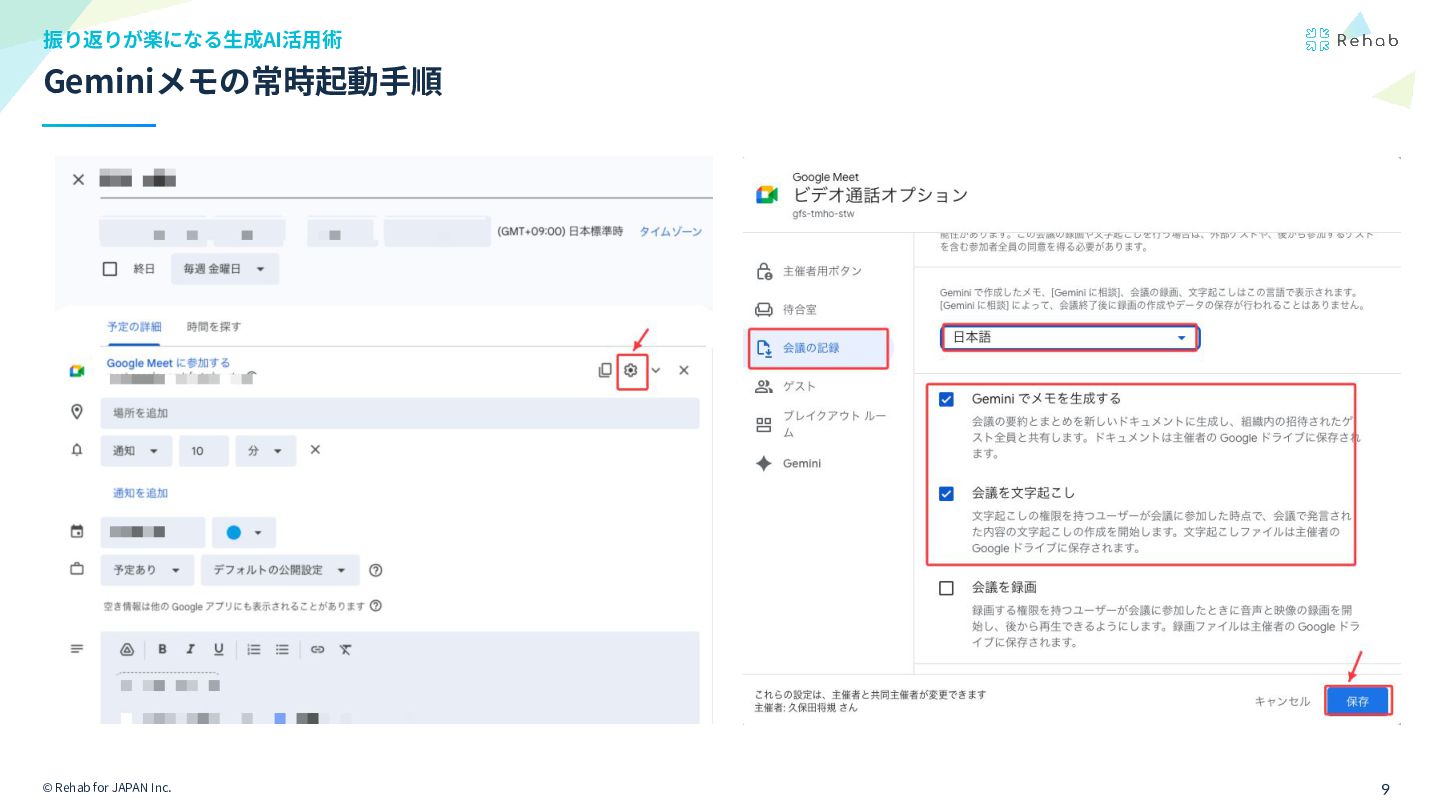Open the Google Drive attachment tool

(x=127, y=649)
